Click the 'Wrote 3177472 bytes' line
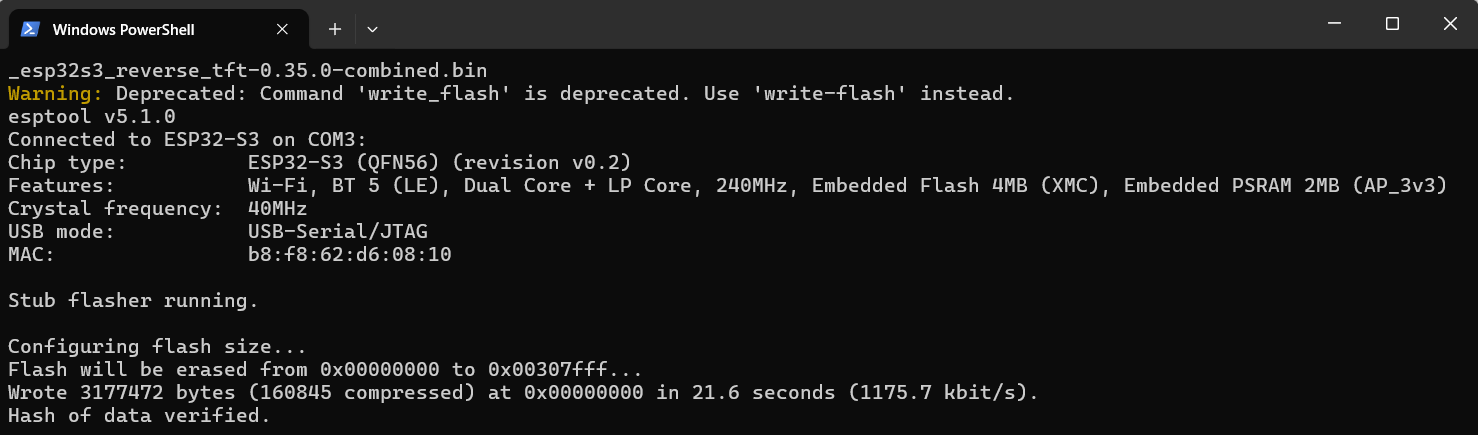Image resolution: width=1478 pixels, height=435 pixels. click(x=523, y=393)
